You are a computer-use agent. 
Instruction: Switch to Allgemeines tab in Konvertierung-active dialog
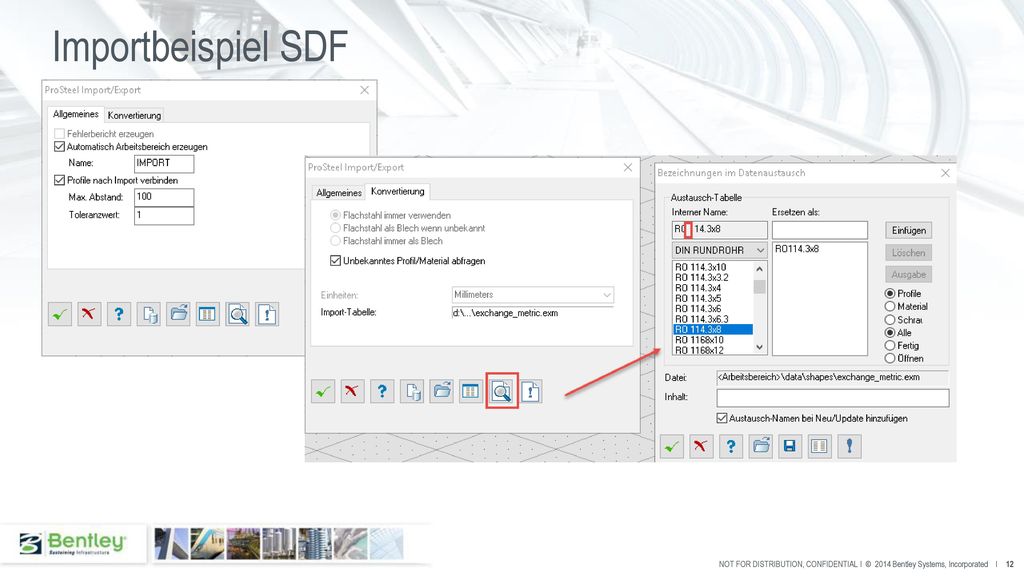(339, 193)
